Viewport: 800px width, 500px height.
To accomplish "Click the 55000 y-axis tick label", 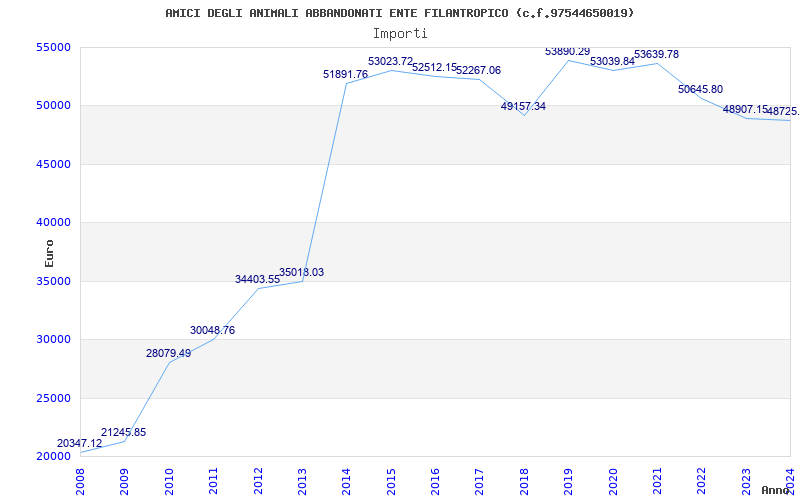I will 52,47.
